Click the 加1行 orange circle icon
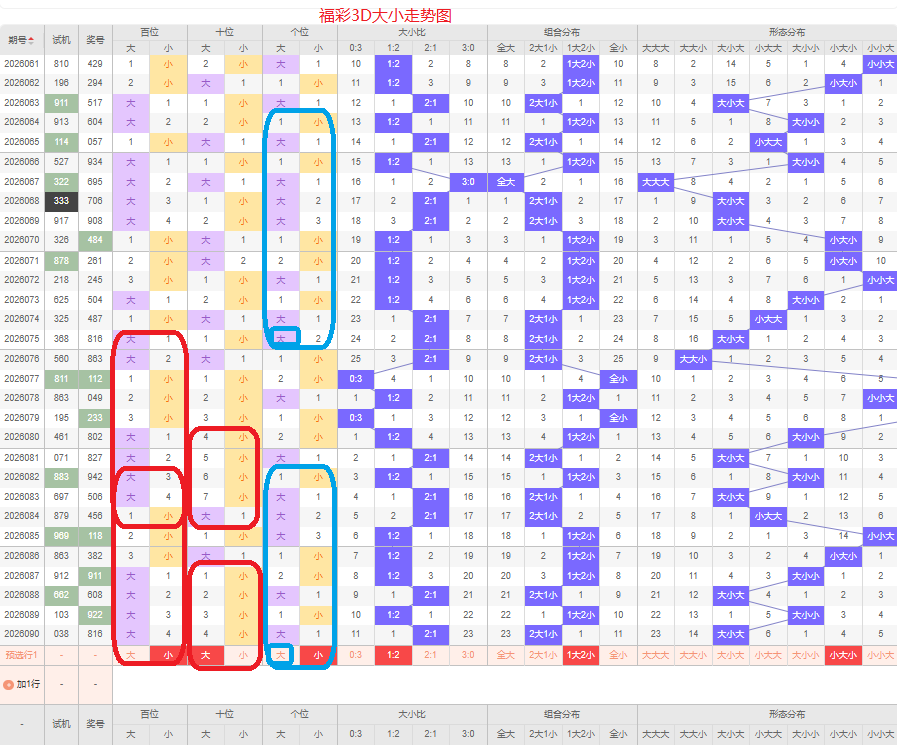This screenshot has height=745, width=897. [x=9, y=684]
